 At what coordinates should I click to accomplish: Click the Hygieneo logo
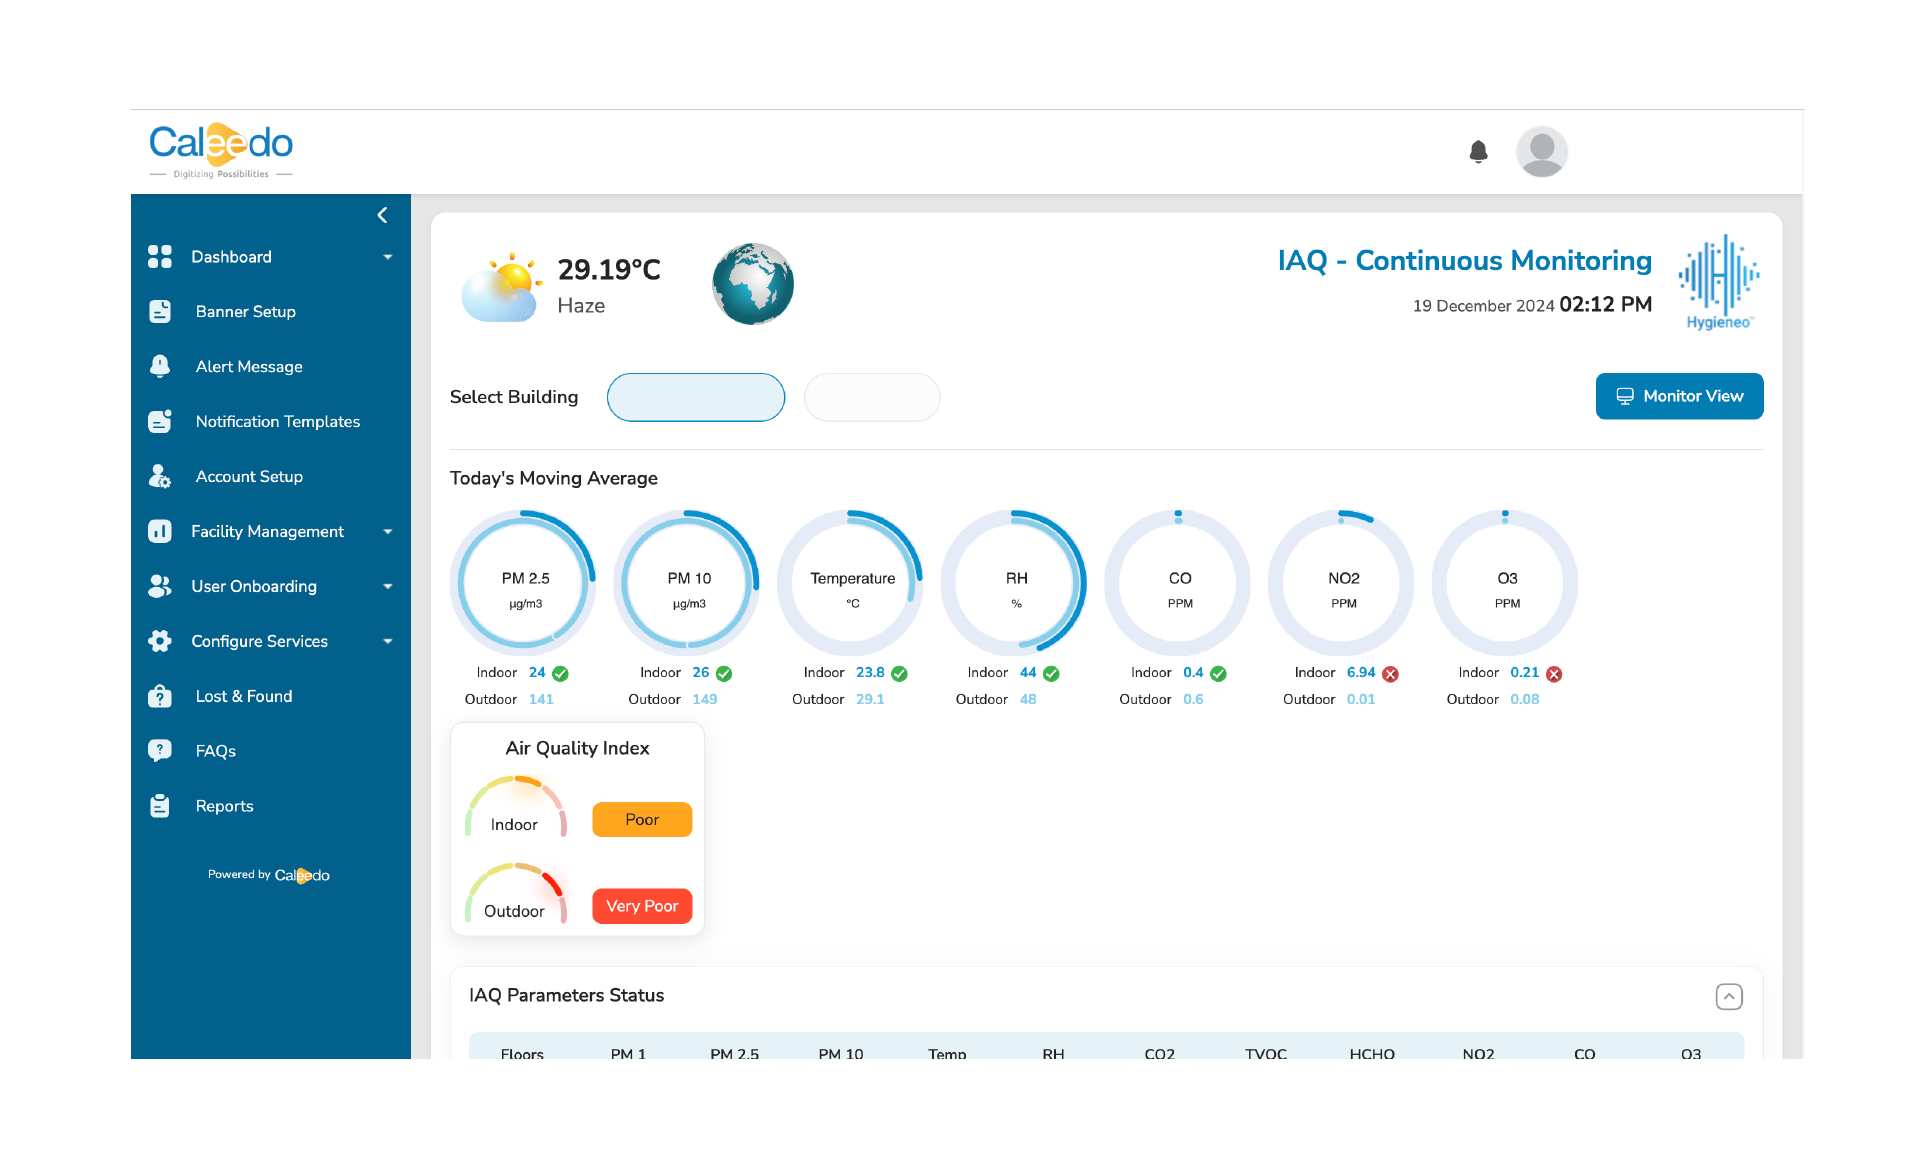[x=1719, y=282]
